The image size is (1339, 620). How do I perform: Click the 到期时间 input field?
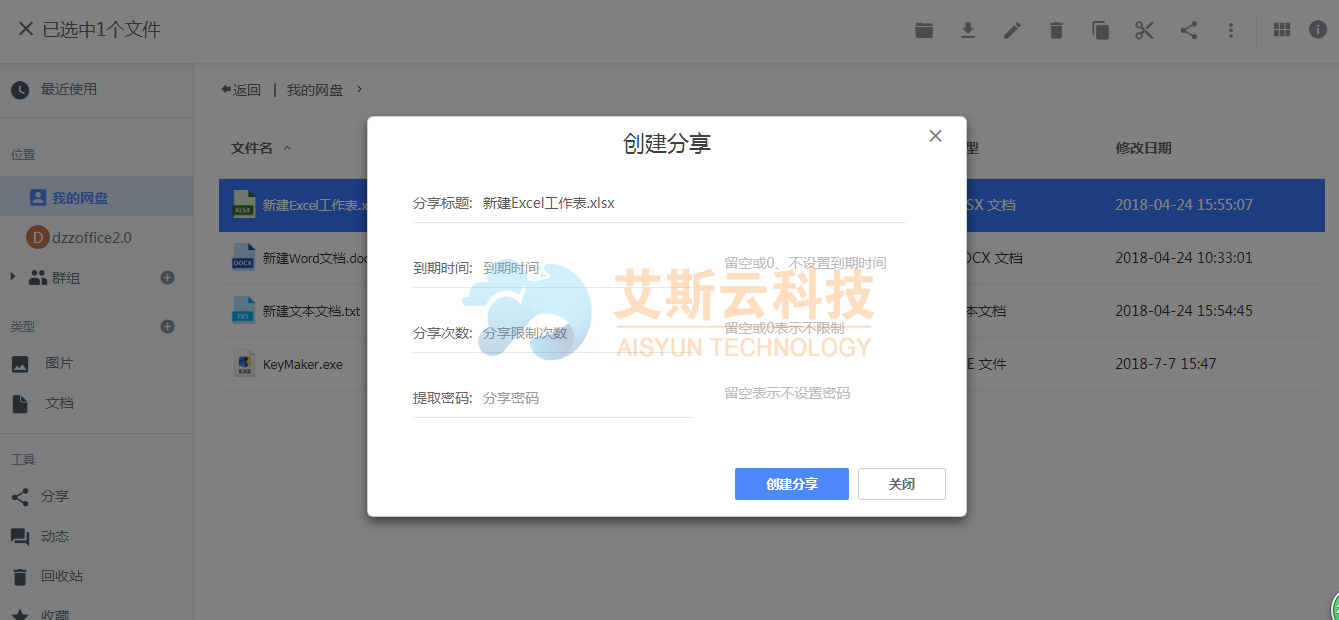(x=585, y=268)
